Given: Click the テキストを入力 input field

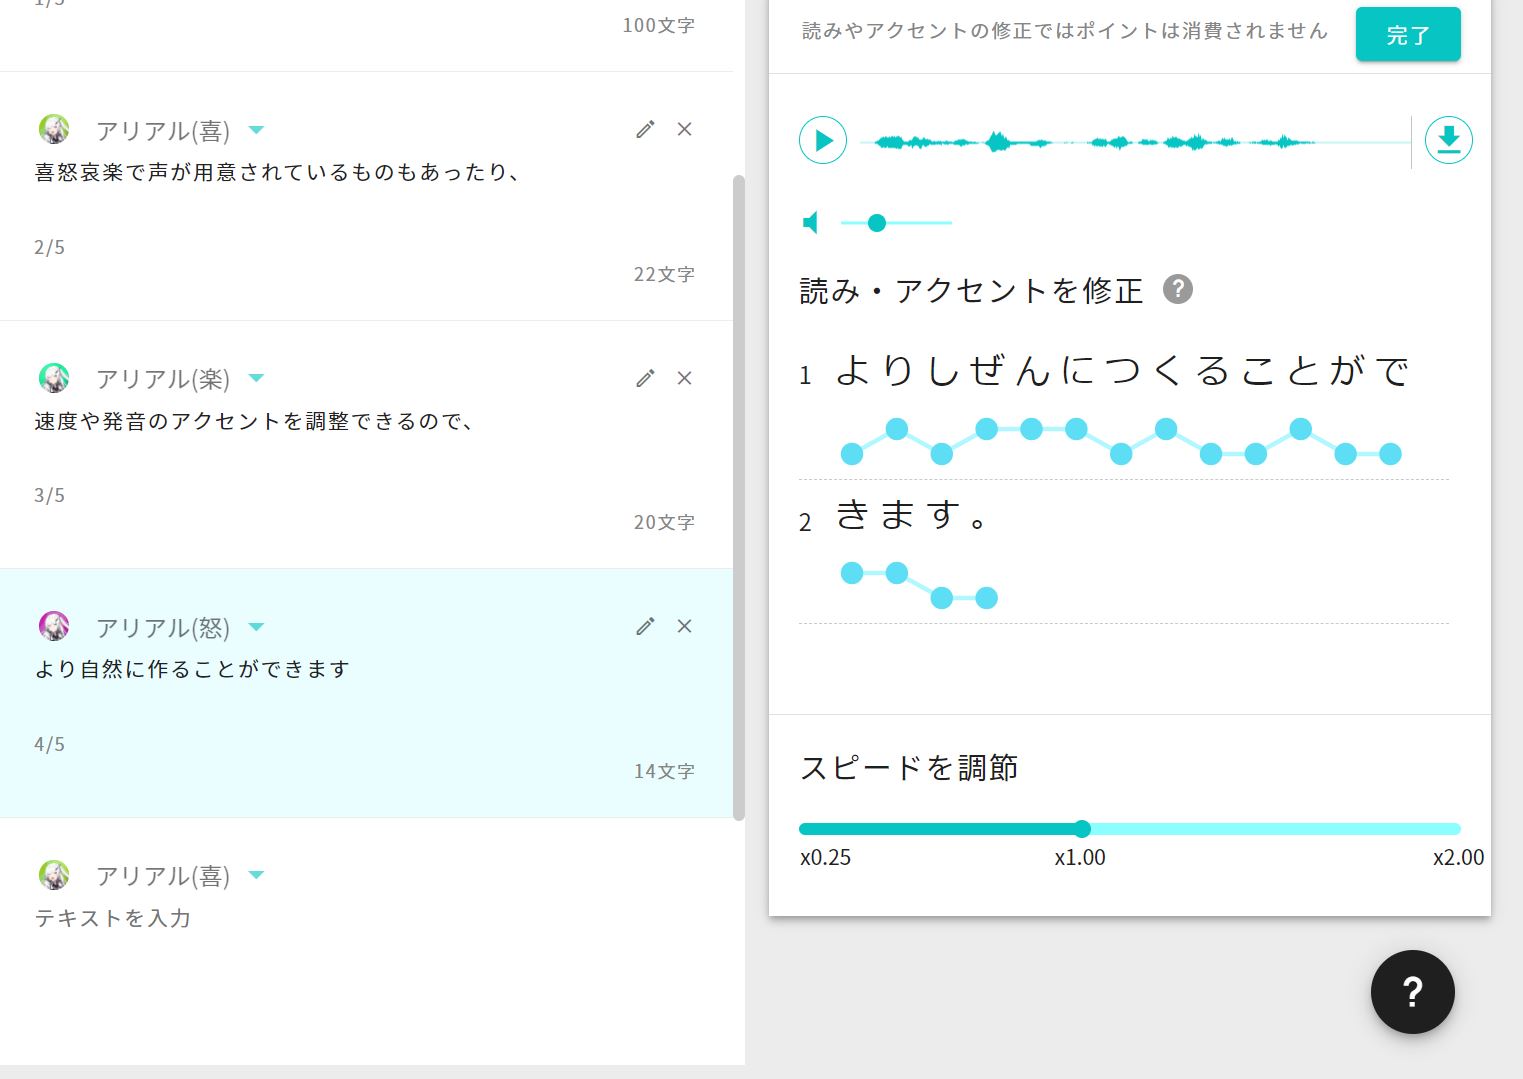Looking at the screenshot, I should click(113, 918).
